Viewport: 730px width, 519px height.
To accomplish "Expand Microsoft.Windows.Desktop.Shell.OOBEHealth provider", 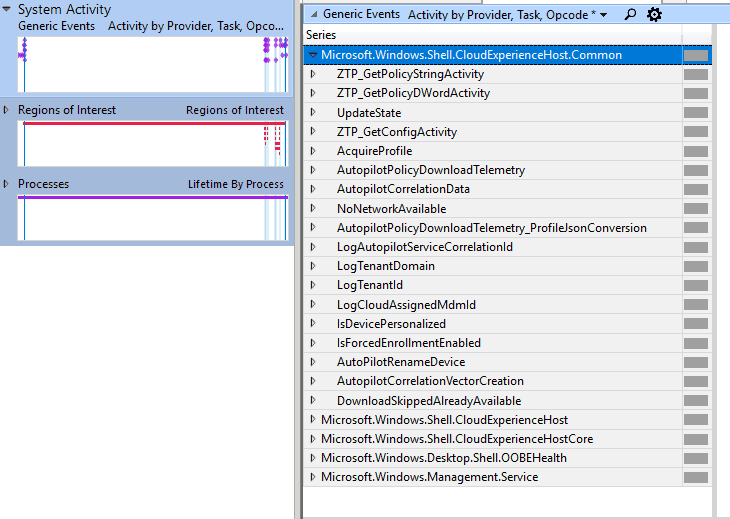I will (313, 458).
